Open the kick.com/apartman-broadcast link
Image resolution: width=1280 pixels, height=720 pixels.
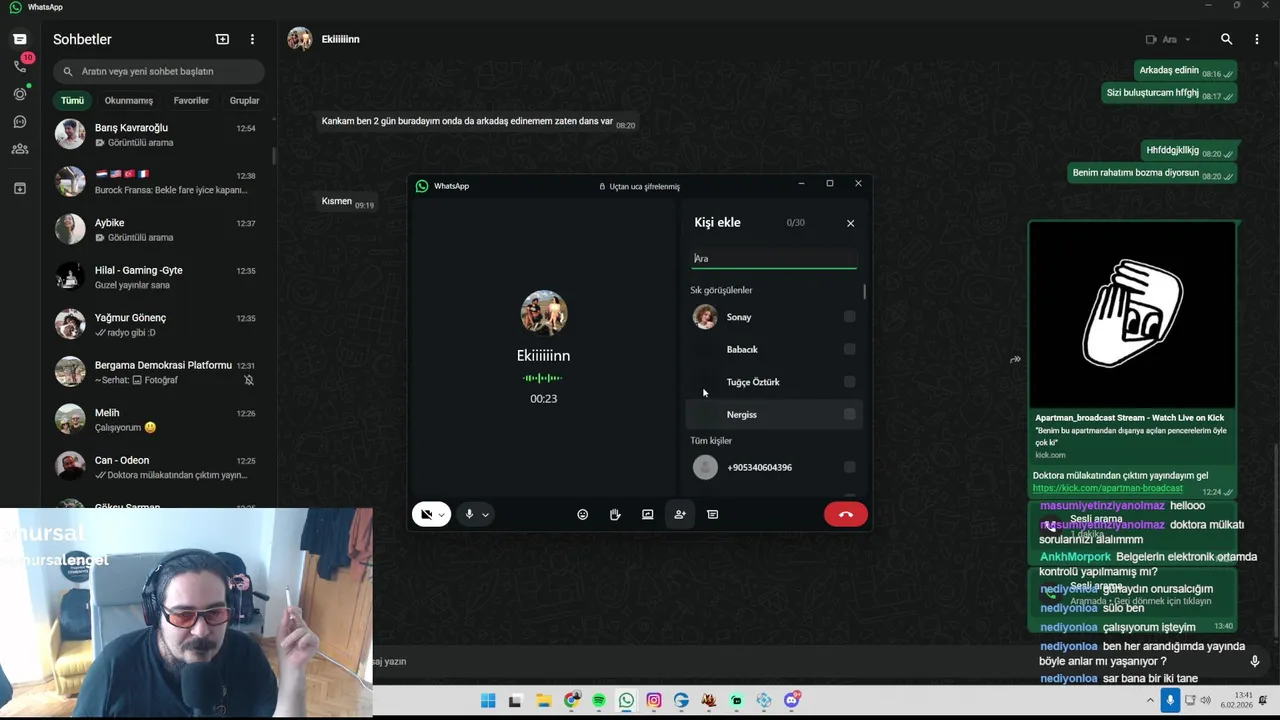(x=1107, y=488)
